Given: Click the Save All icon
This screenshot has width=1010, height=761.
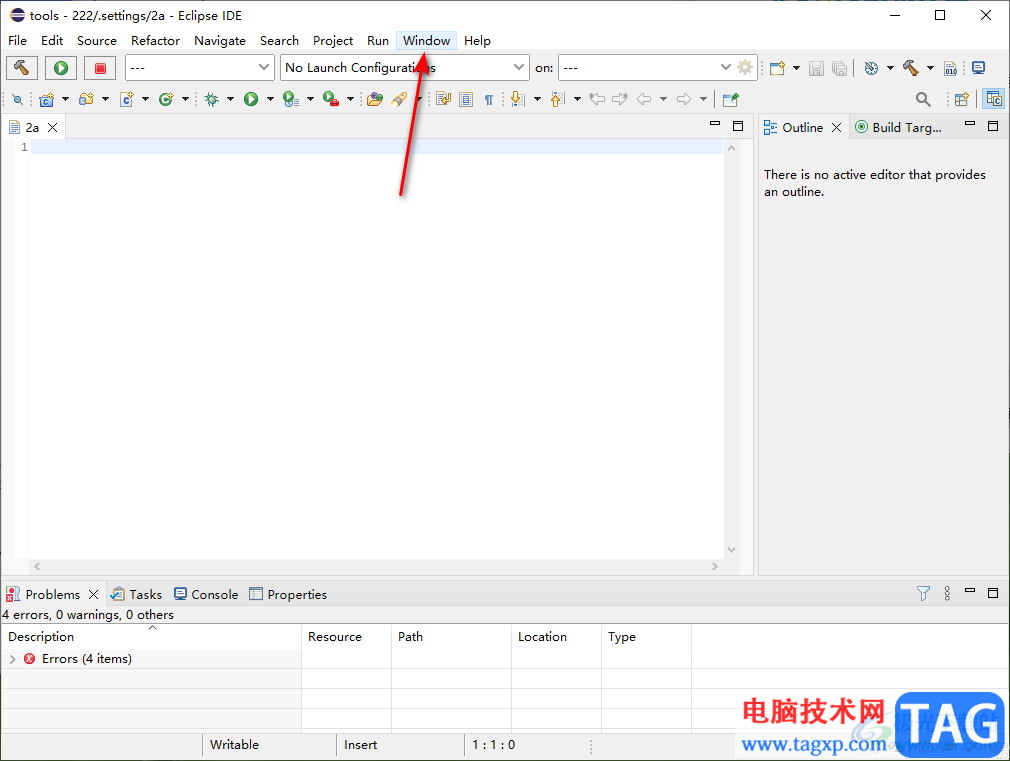Looking at the screenshot, I should tap(839, 68).
